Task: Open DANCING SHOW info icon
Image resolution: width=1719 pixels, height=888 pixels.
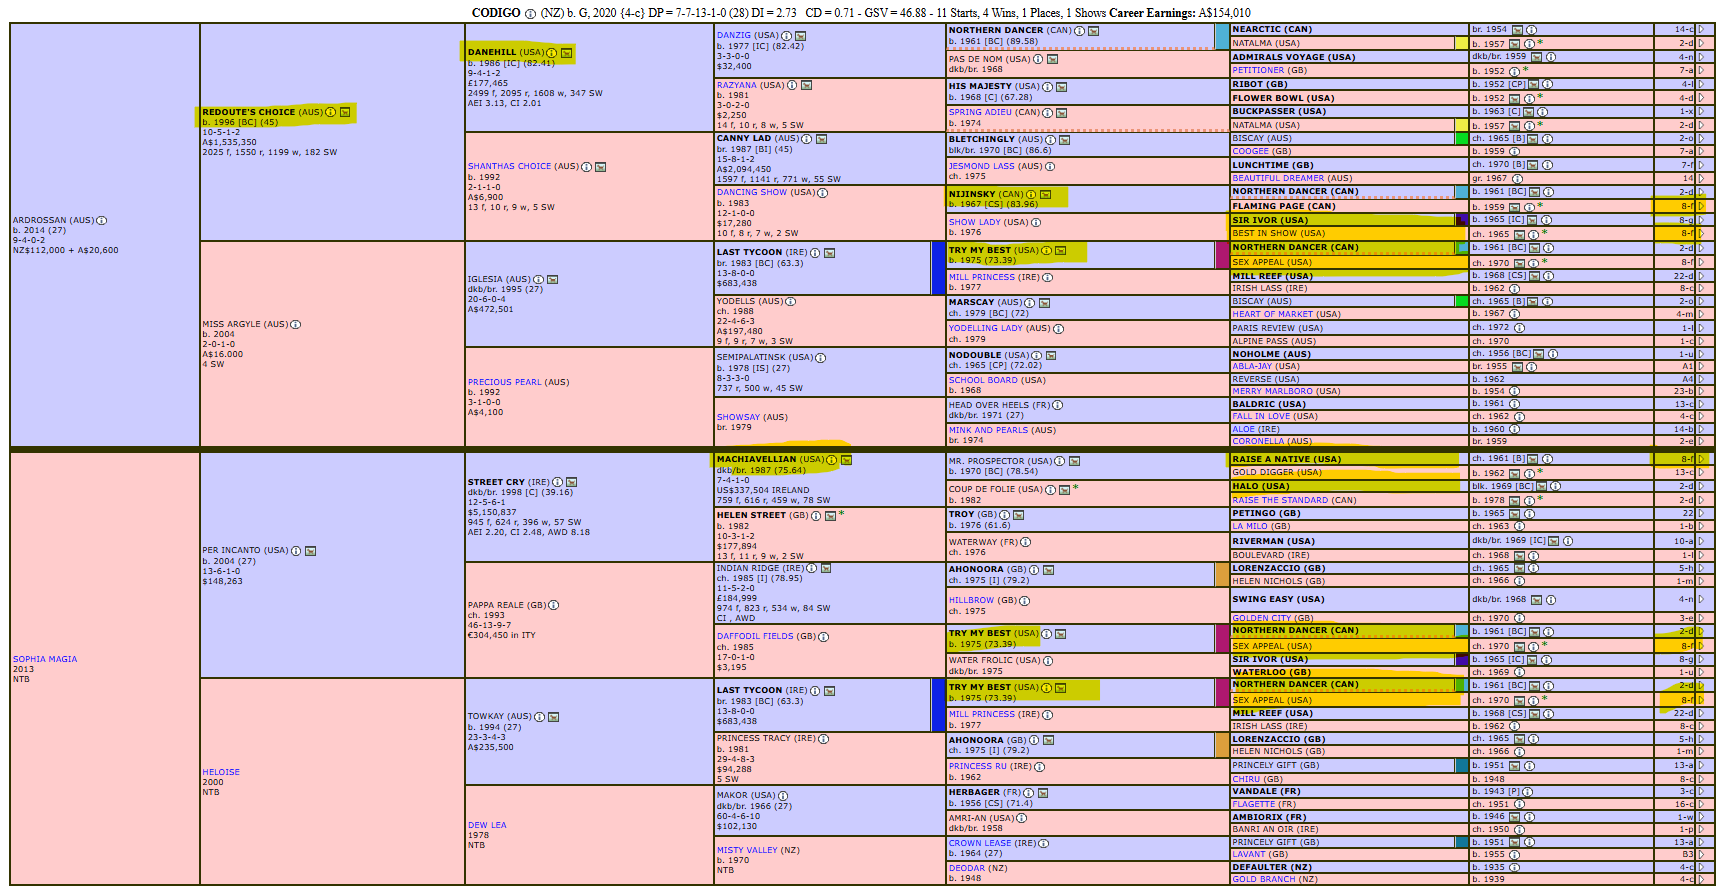Action: (x=822, y=193)
